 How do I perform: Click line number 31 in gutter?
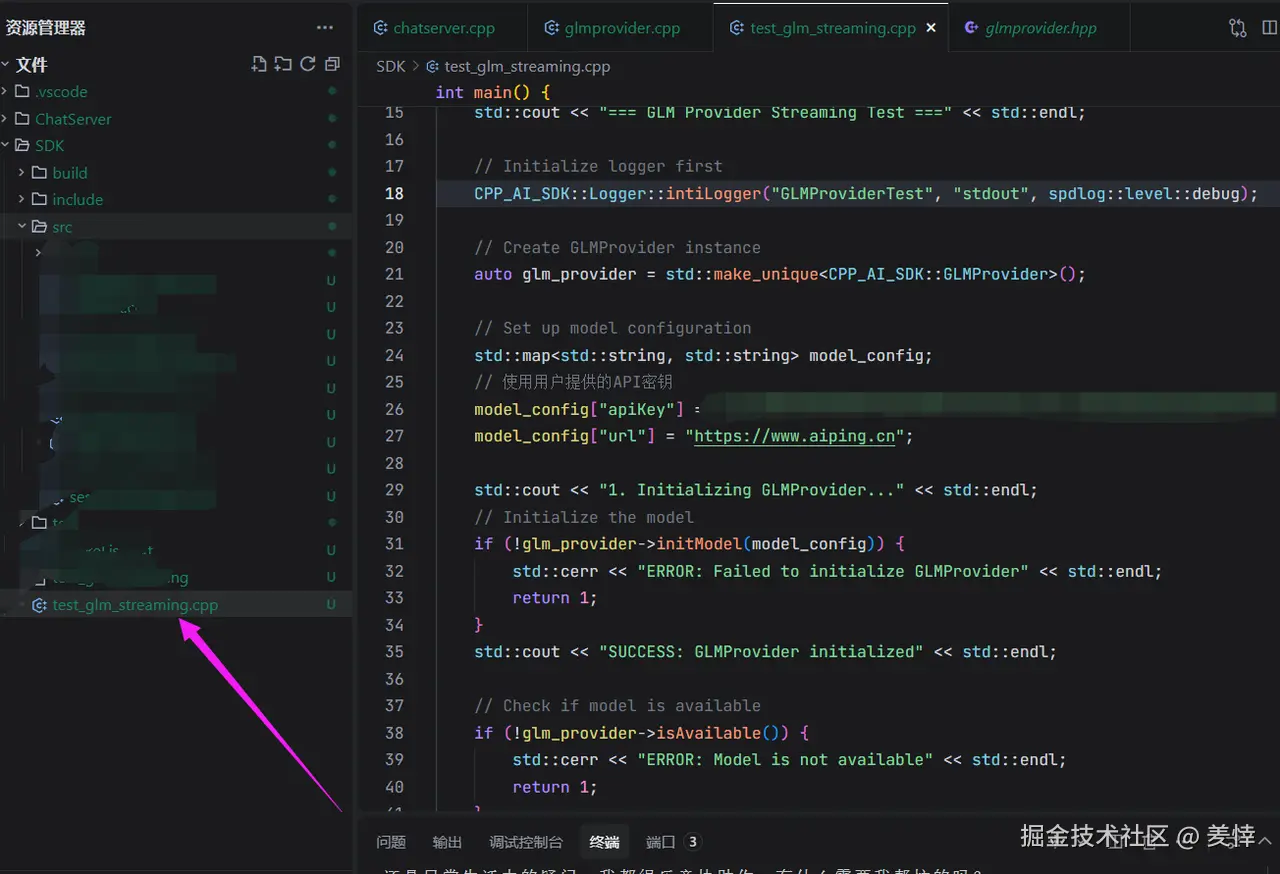(394, 544)
